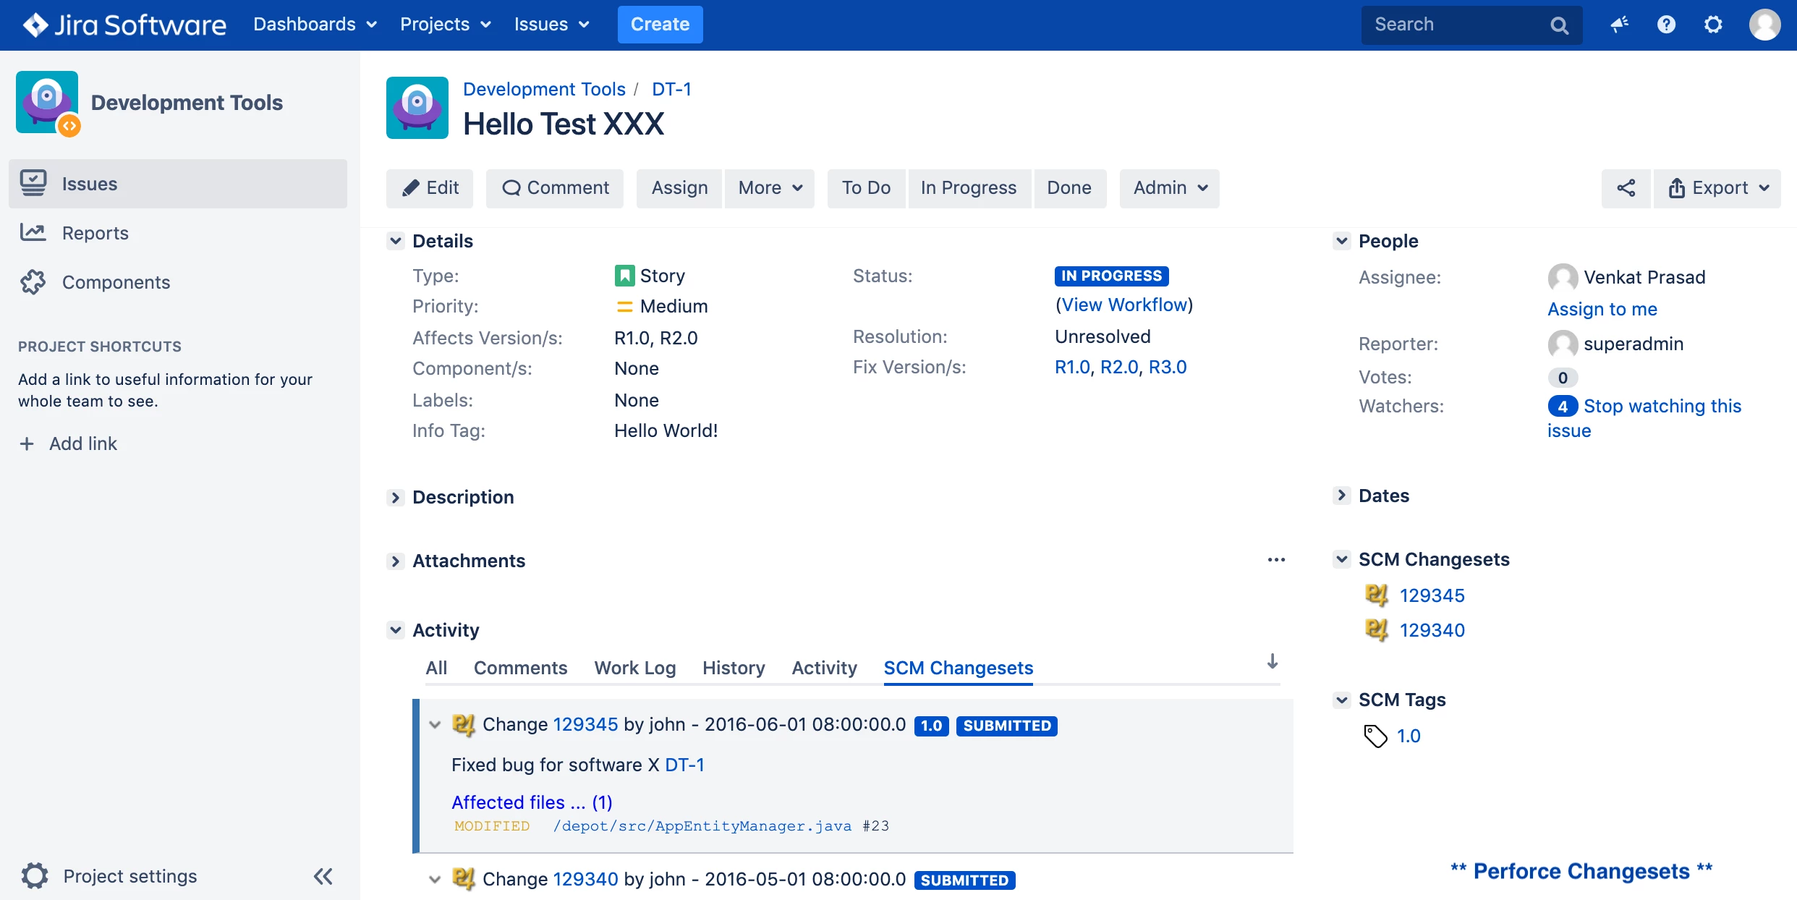Collapse the SCM Tags panel
This screenshot has height=900, width=1797.
(1341, 700)
